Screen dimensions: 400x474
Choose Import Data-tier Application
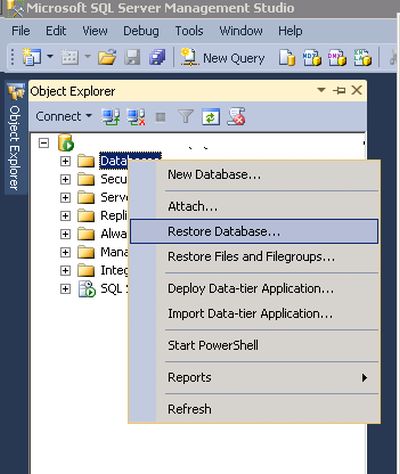pos(254,314)
